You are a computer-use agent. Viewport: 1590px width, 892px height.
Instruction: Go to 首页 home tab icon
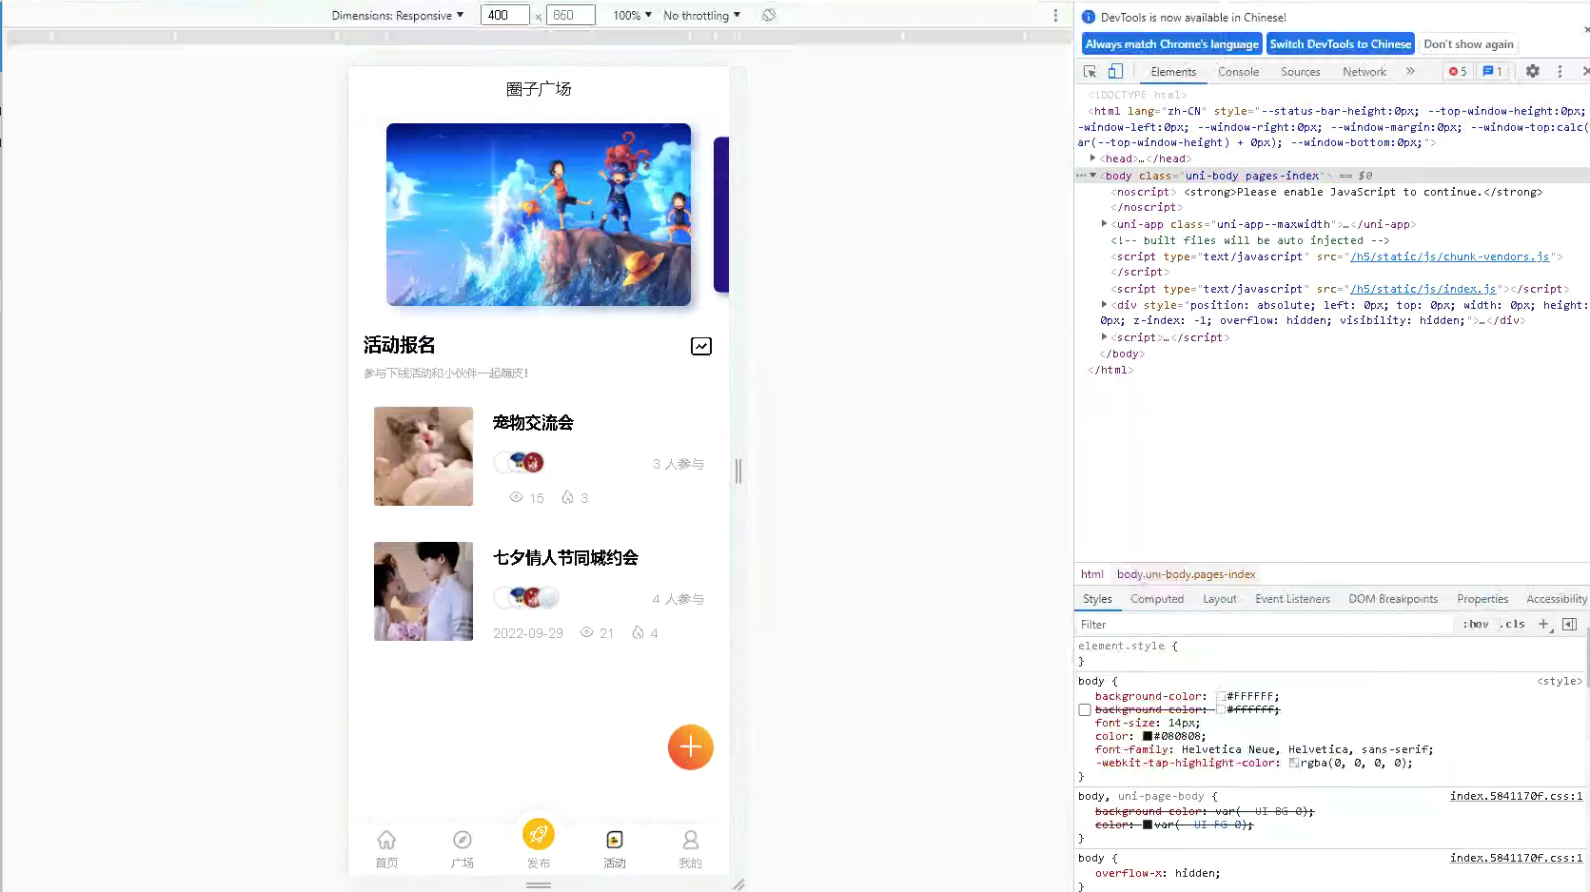(x=386, y=840)
